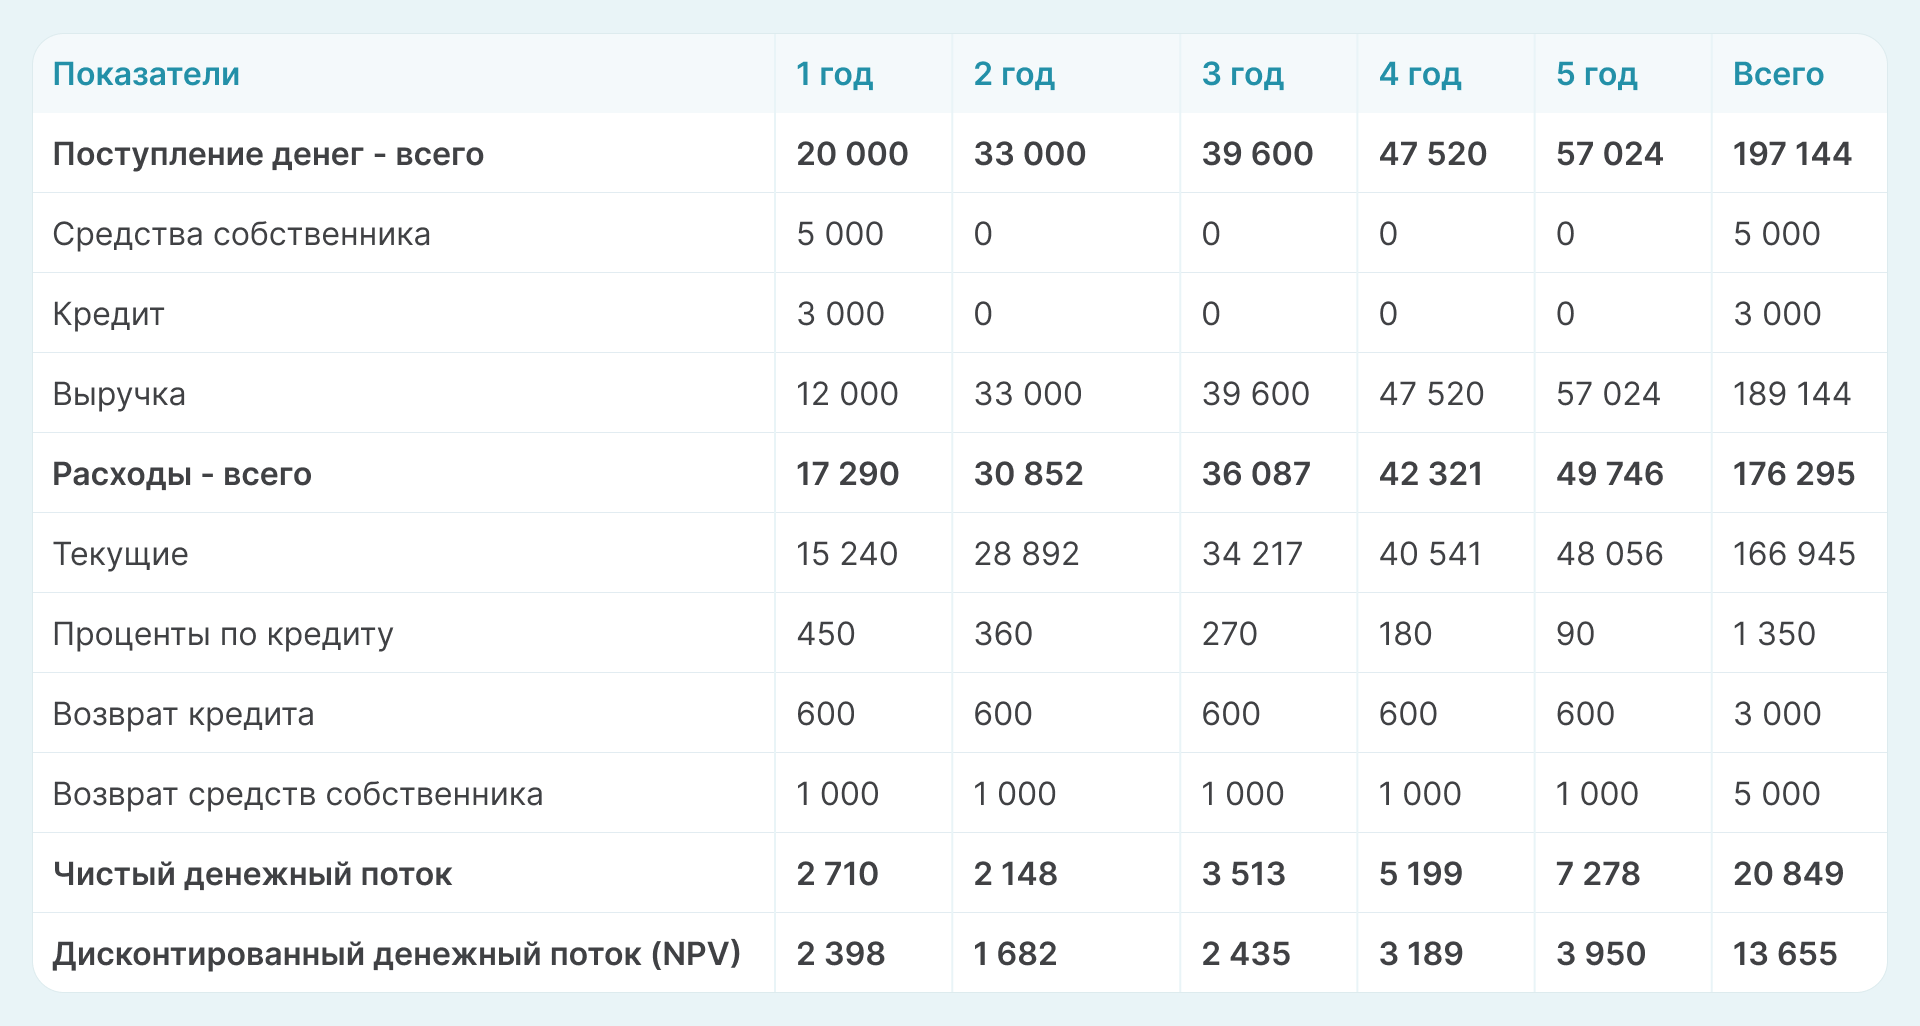Click the NPV total value 13 655

click(x=1785, y=954)
